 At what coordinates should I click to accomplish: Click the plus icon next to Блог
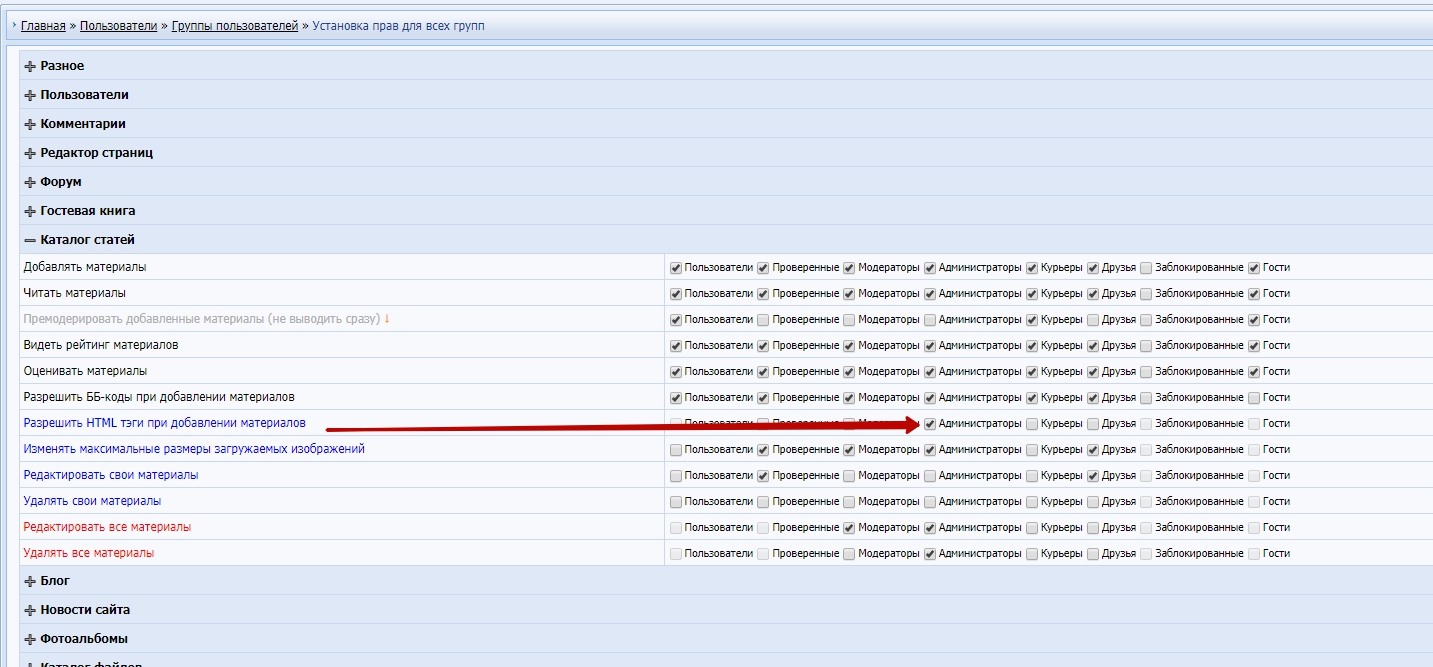click(30, 581)
